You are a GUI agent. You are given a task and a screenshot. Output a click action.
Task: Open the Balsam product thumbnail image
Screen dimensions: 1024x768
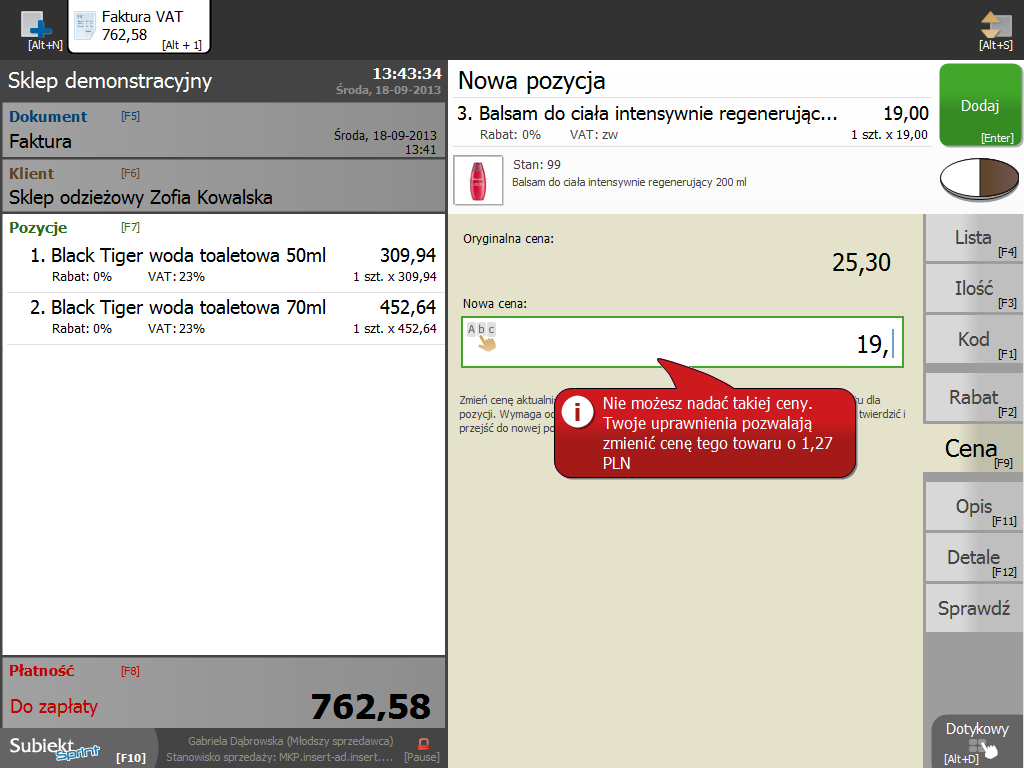click(478, 180)
